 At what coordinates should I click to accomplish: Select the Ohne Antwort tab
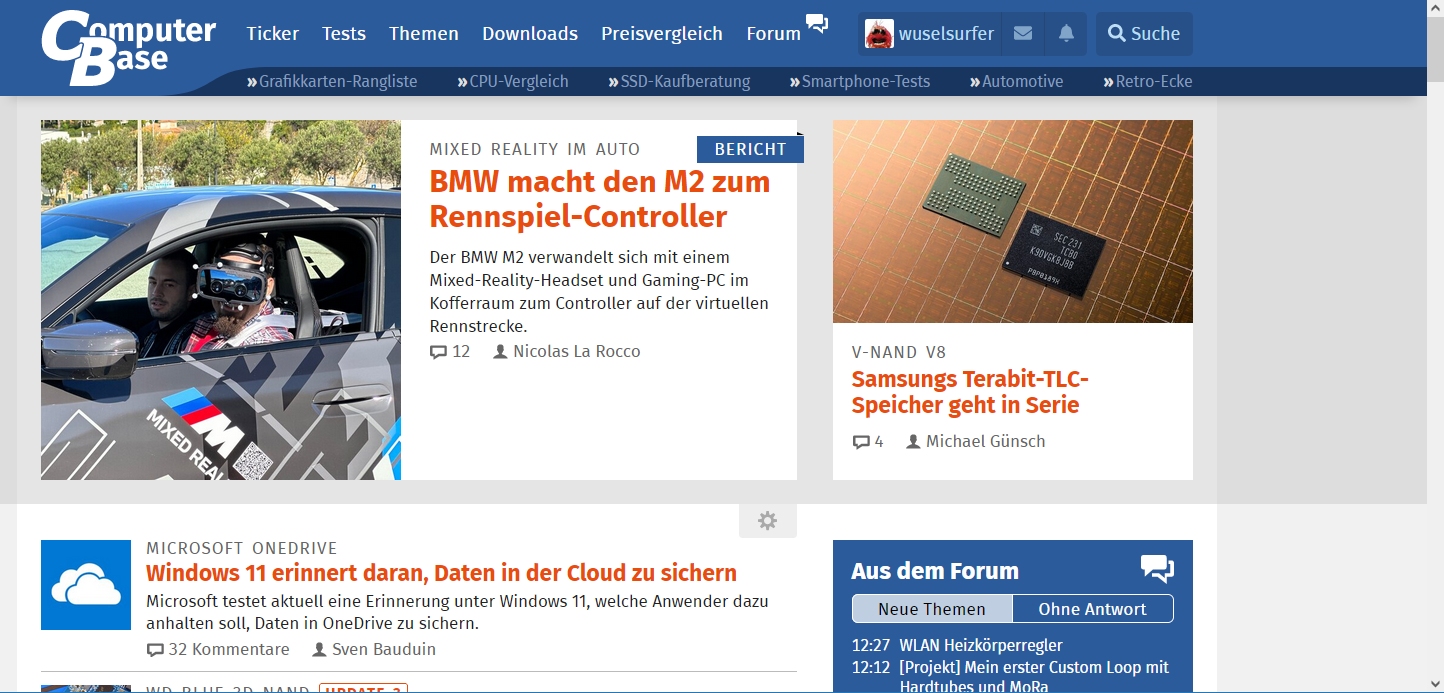(x=1093, y=609)
